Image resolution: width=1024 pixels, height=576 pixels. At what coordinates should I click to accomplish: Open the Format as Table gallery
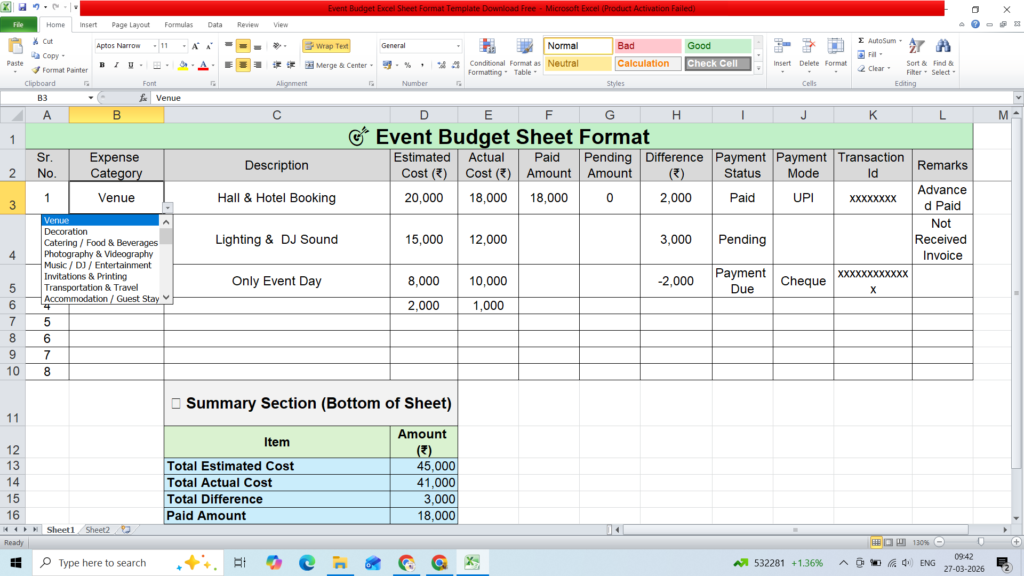click(x=524, y=56)
